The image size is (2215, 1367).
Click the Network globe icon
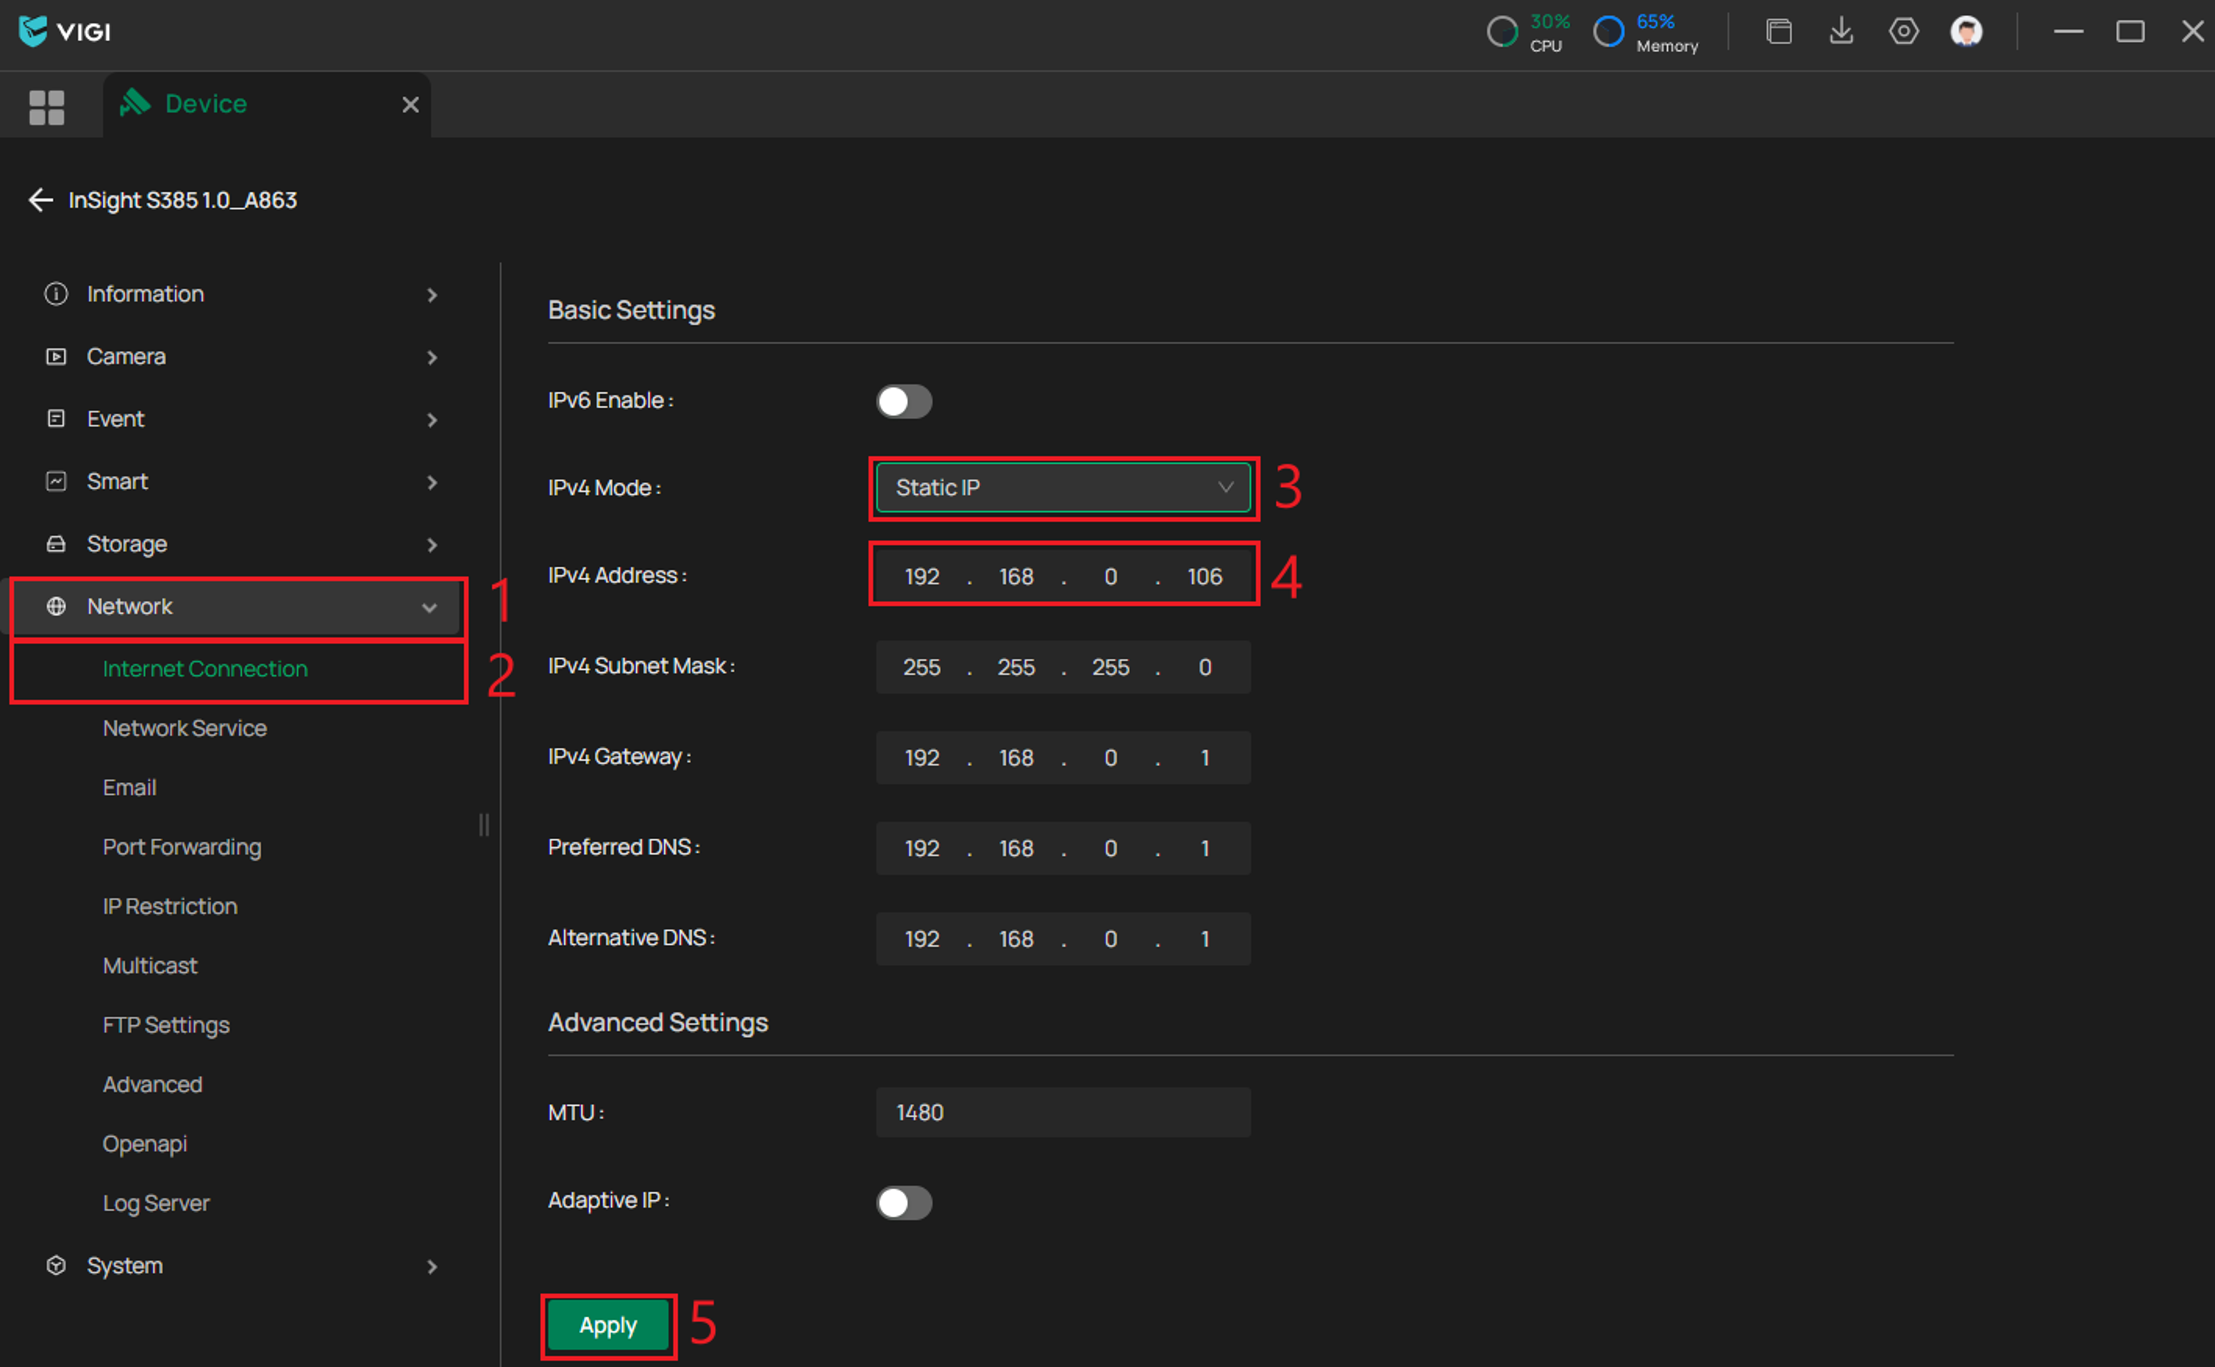[x=56, y=606]
